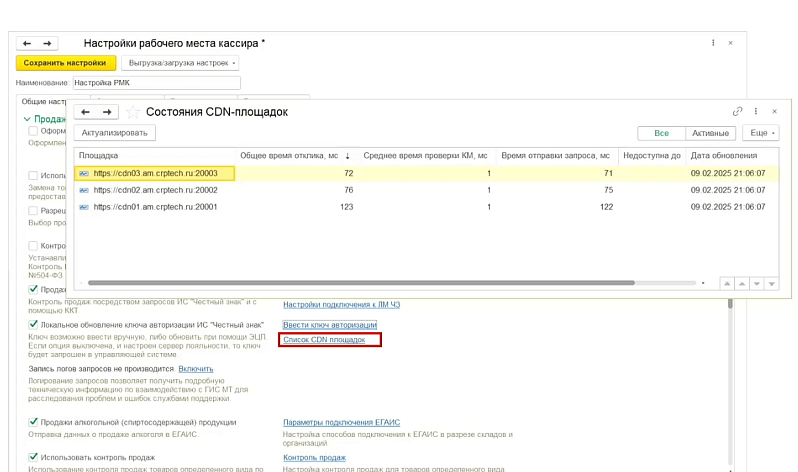
Task: Uncheck Продажи алкогольной (спиртосодержащей) продукции
Action: (x=34, y=422)
